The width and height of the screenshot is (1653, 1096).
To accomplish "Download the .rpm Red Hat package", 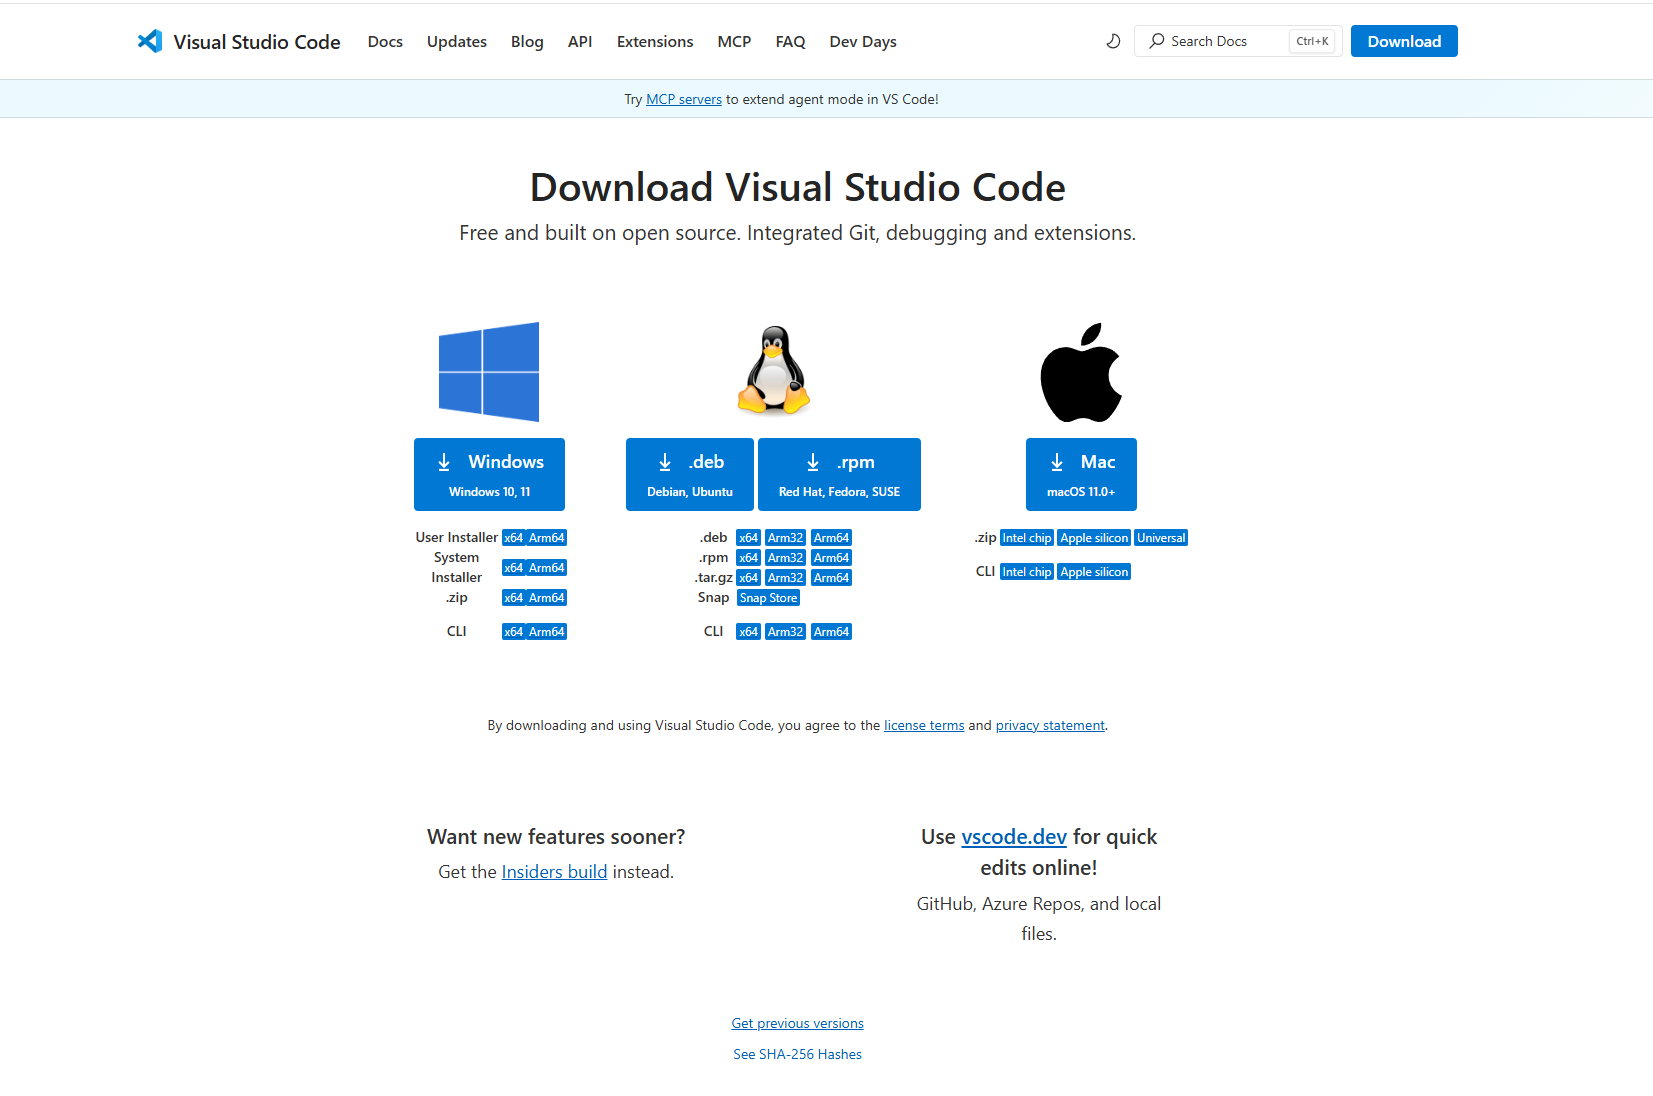I will click(839, 474).
